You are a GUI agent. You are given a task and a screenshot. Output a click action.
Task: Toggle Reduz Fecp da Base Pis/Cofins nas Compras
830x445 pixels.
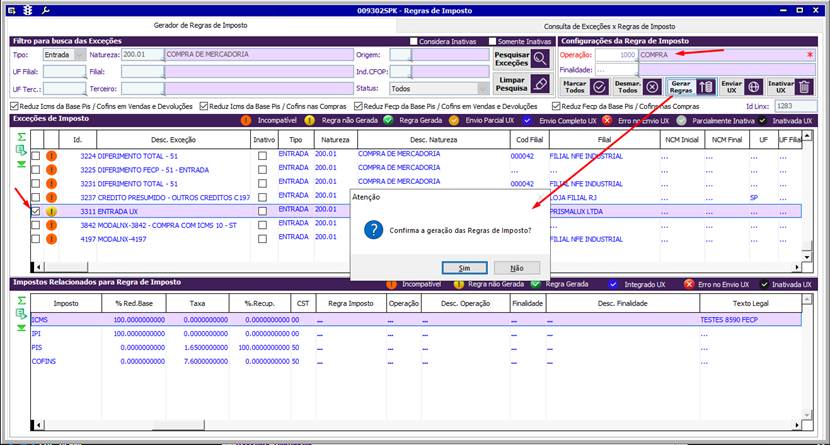pyautogui.click(x=556, y=106)
